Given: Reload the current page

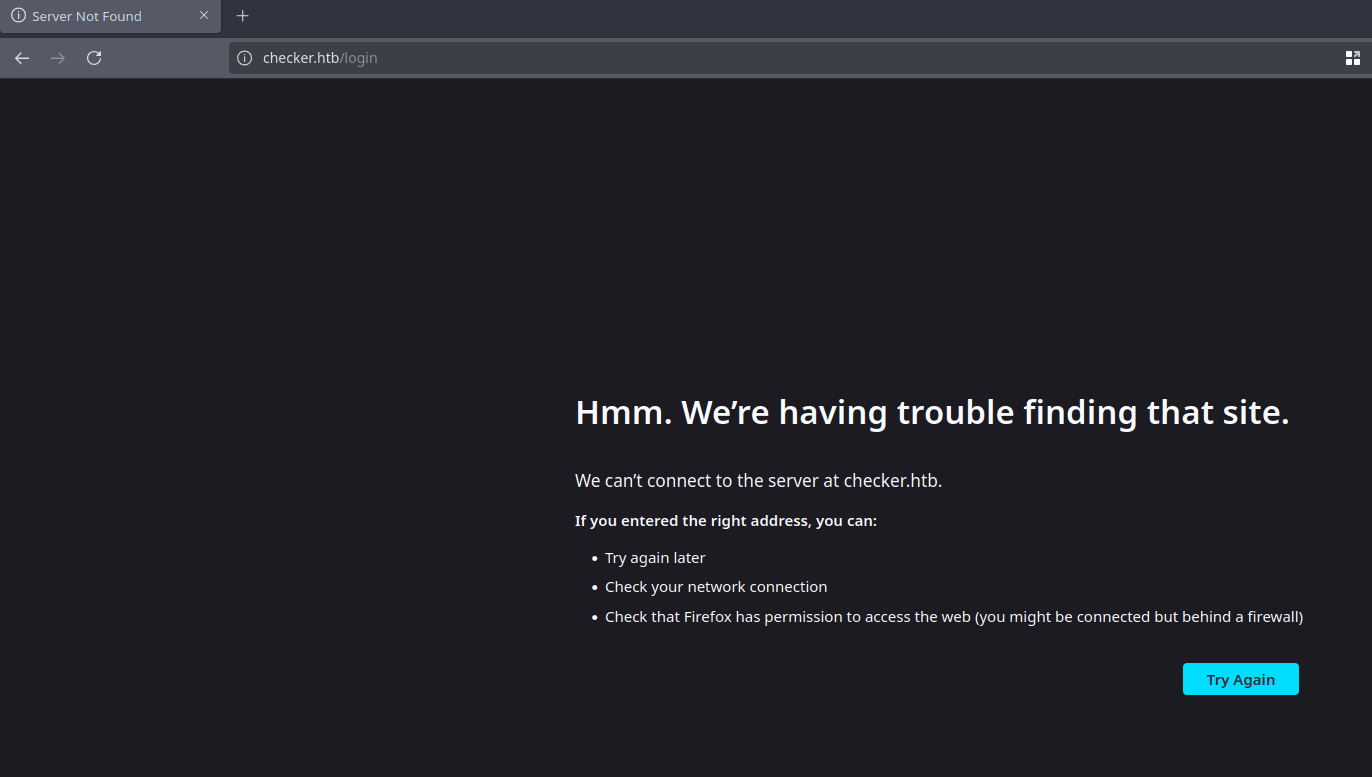Looking at the screenshot, I should point(94,58).
